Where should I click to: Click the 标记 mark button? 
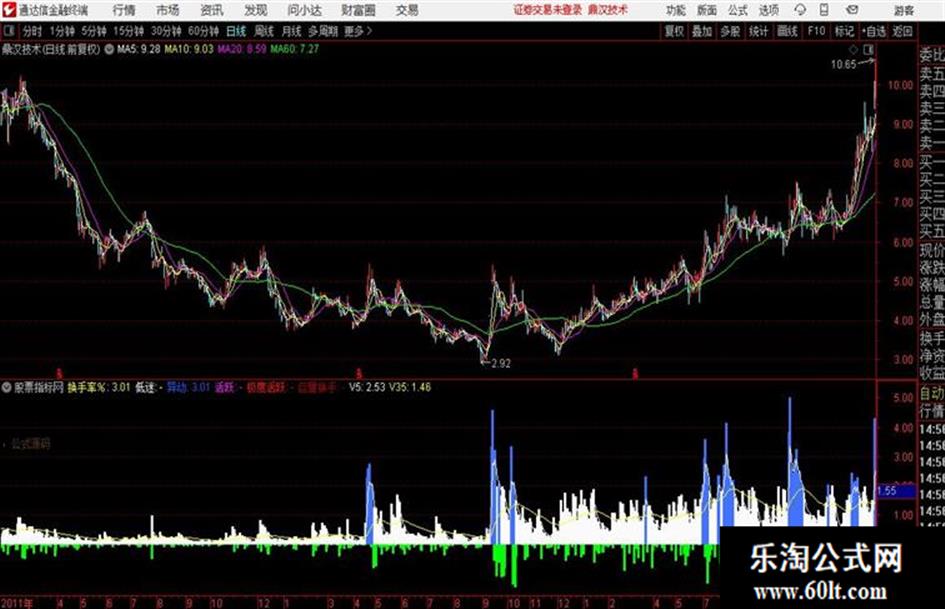pyautogui.click(x=844, y=31)
